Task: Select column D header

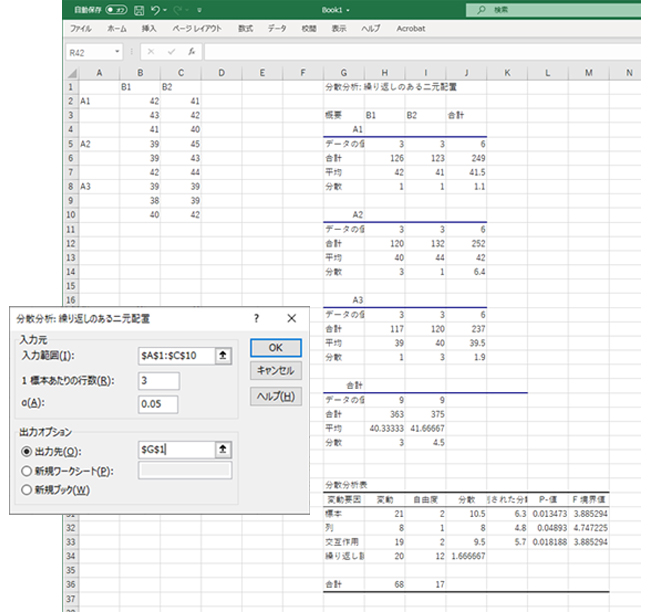Action: (221, 73)
